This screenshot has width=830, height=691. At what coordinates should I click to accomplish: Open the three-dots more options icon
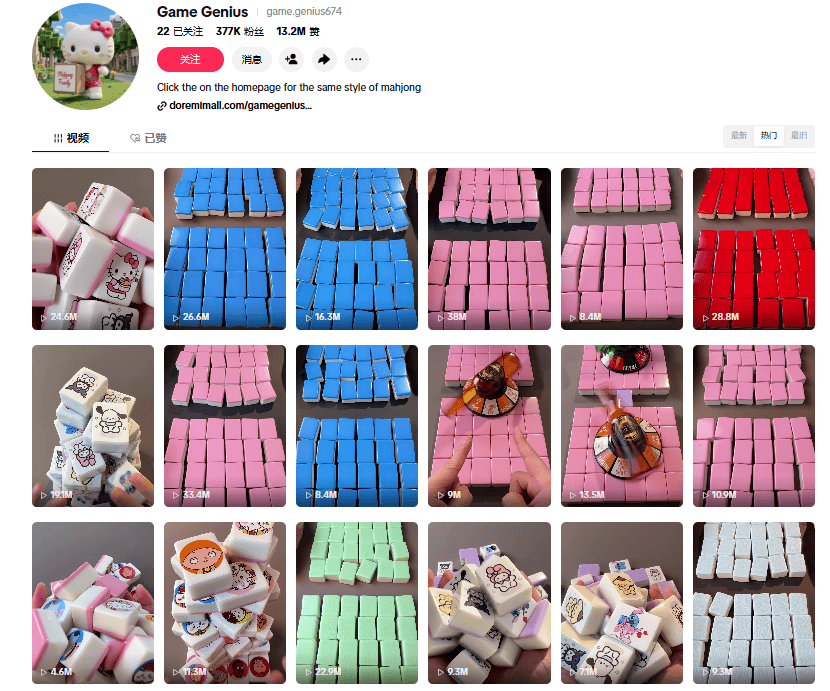pos(356,59)
